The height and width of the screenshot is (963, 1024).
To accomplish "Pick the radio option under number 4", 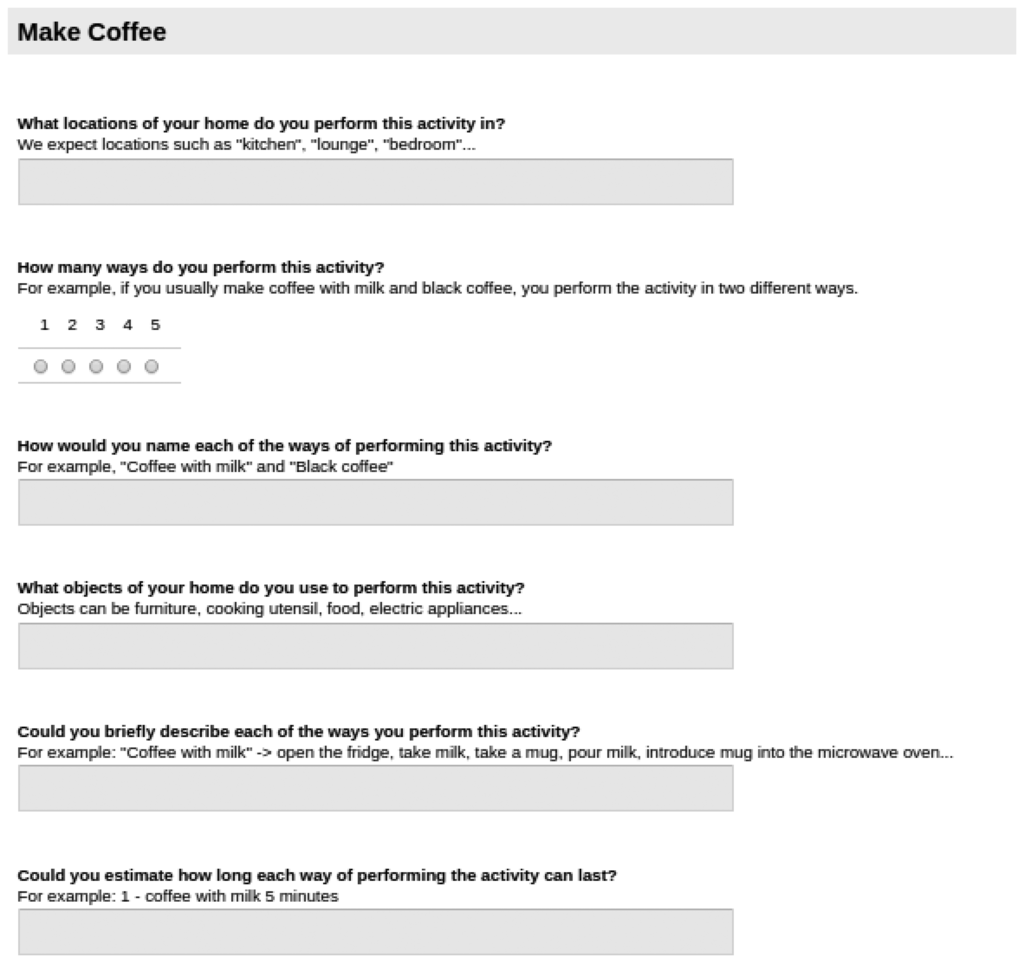I will click(x=124, y=367).
